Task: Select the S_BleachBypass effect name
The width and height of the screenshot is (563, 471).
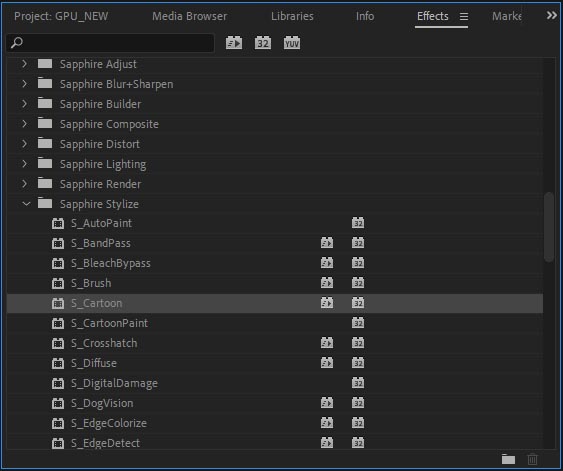Action: pyautogui.click(x=111, y=264)
